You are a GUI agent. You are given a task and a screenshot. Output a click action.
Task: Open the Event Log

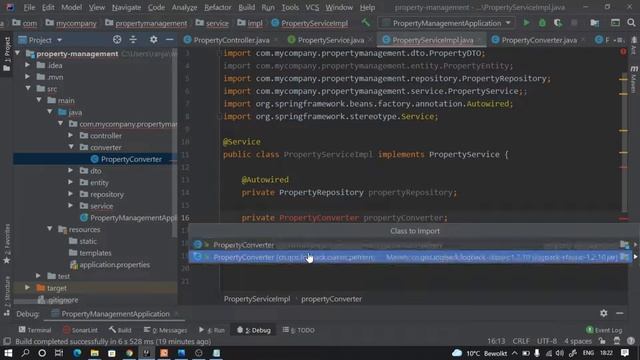pos(604,330)
